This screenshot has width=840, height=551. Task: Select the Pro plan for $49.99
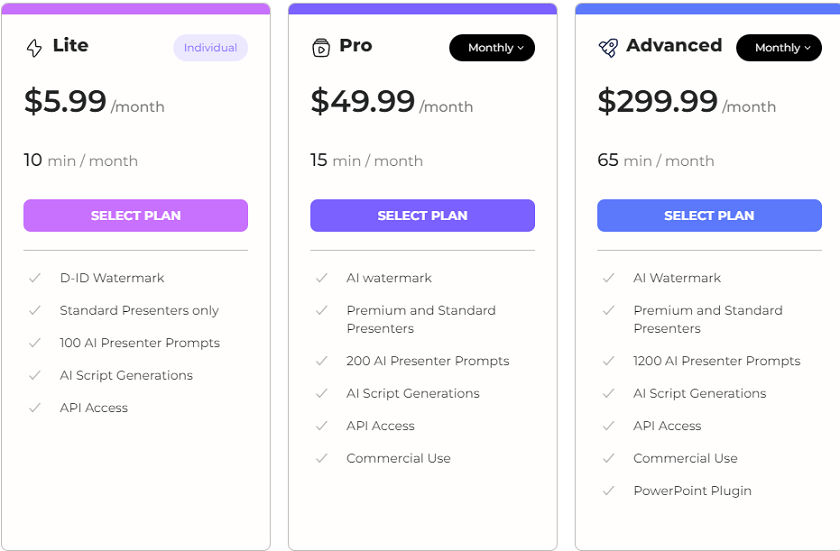click(422, 215)
